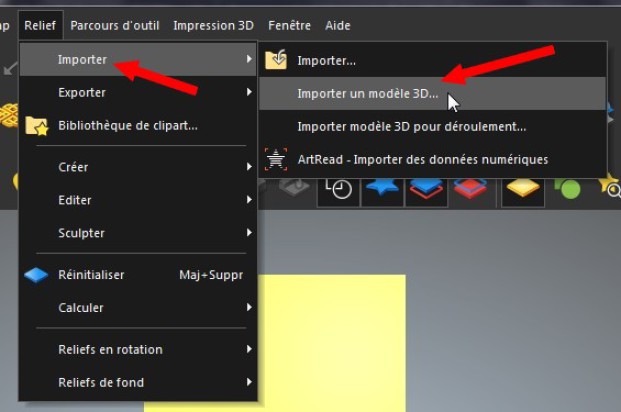Select Importer in the Relief menu
Viewport: 621px width, 412px height.
tap(138, 59)
